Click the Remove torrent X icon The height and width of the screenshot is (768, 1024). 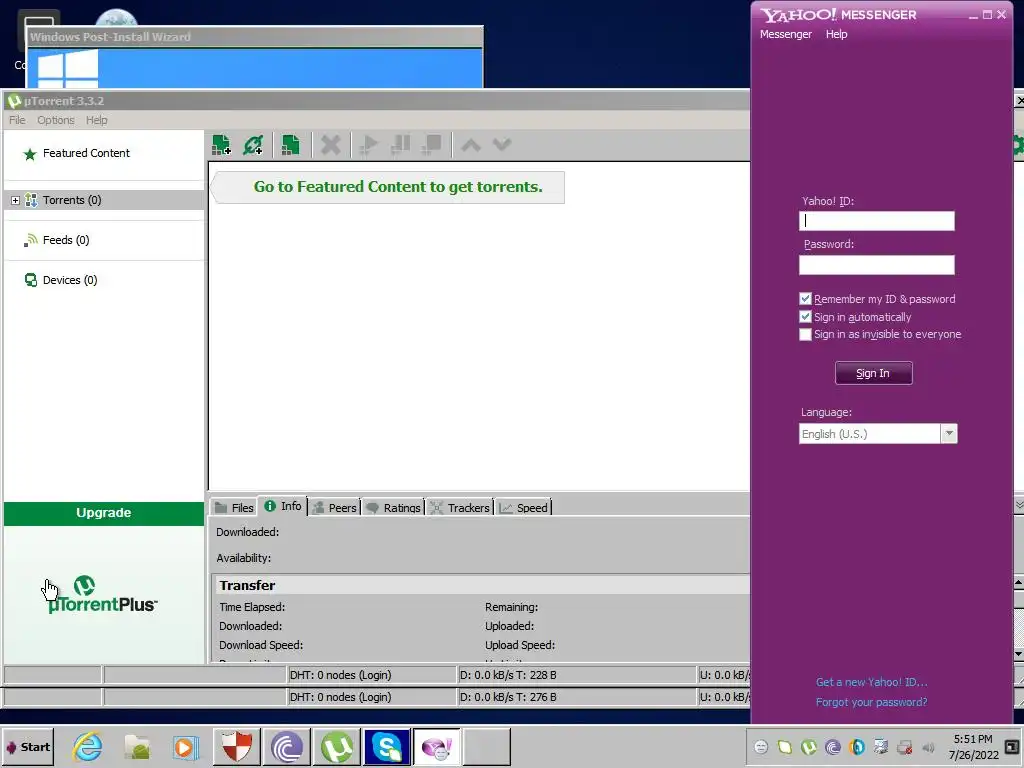click(331, 145)
